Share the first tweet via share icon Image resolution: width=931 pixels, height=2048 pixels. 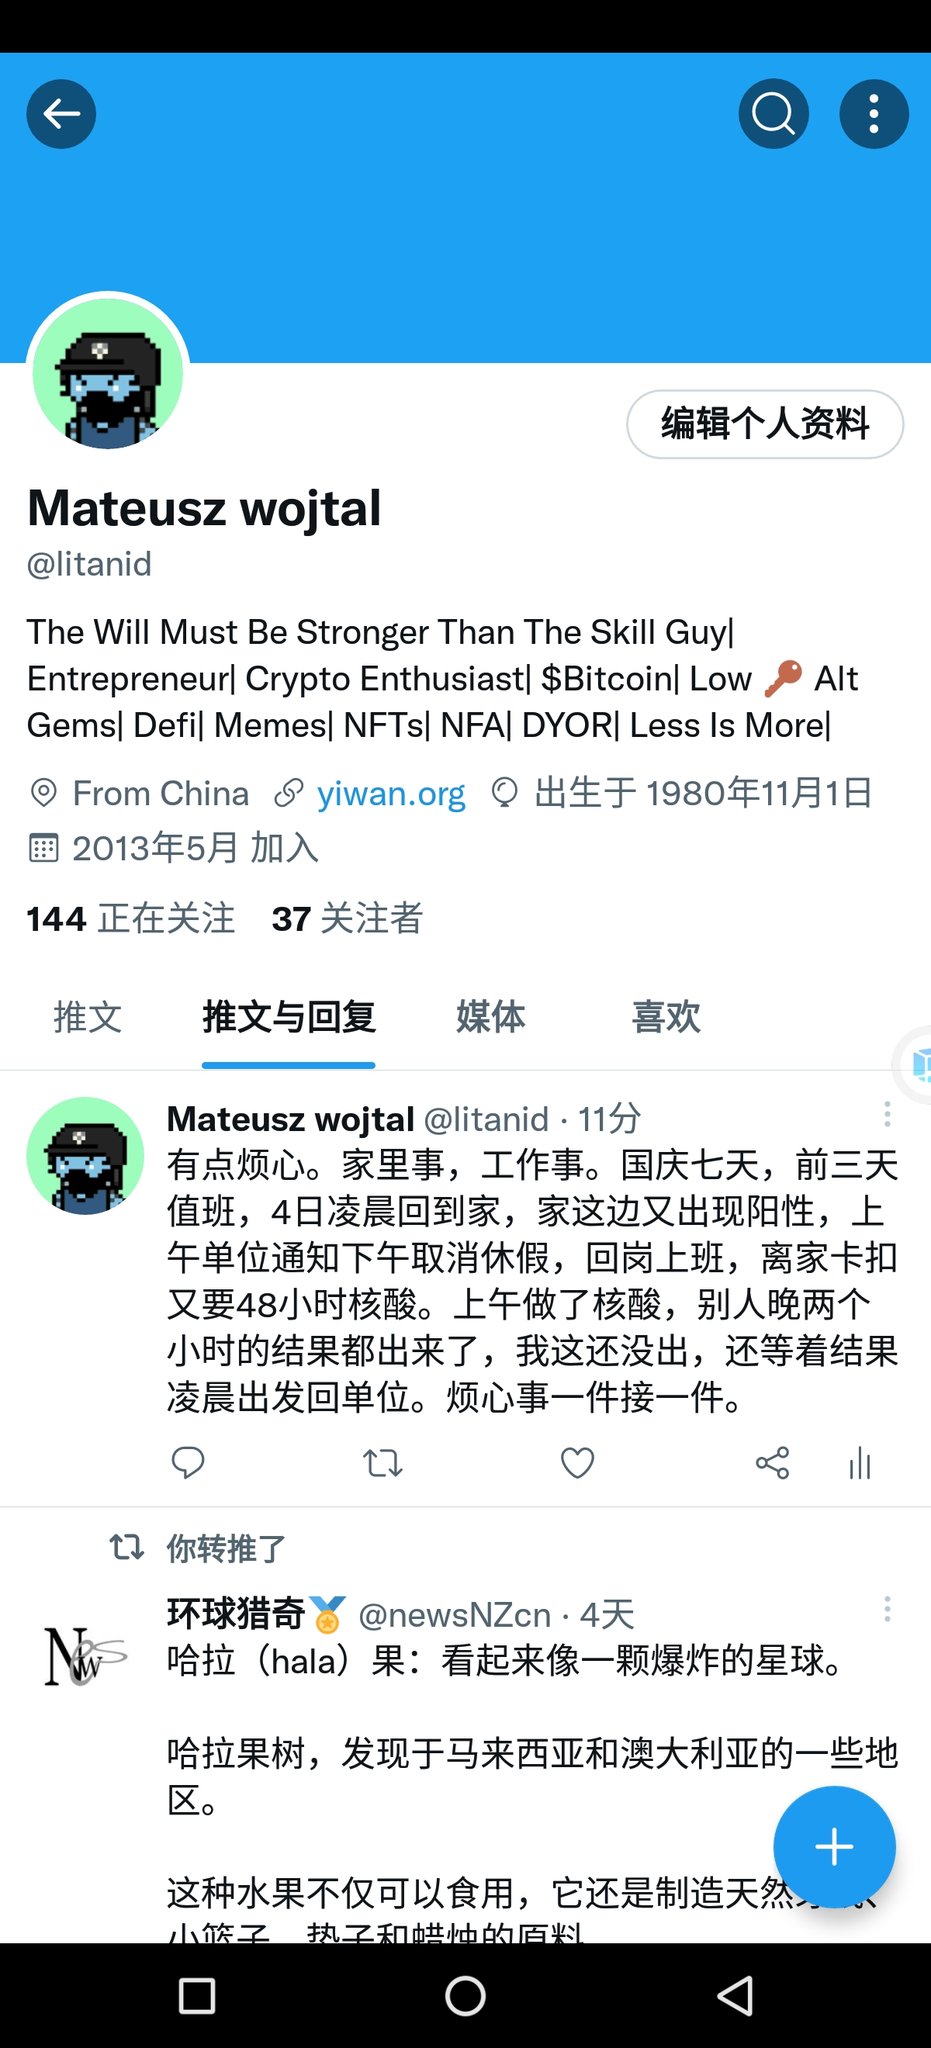click(772, 1463)
